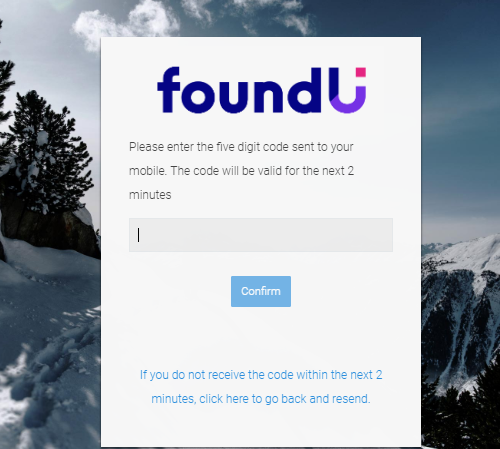The height and width of the screenshot is (449, 500).
Task: Select 'click here to go back and resend' text
Action: tap(285, 399)
